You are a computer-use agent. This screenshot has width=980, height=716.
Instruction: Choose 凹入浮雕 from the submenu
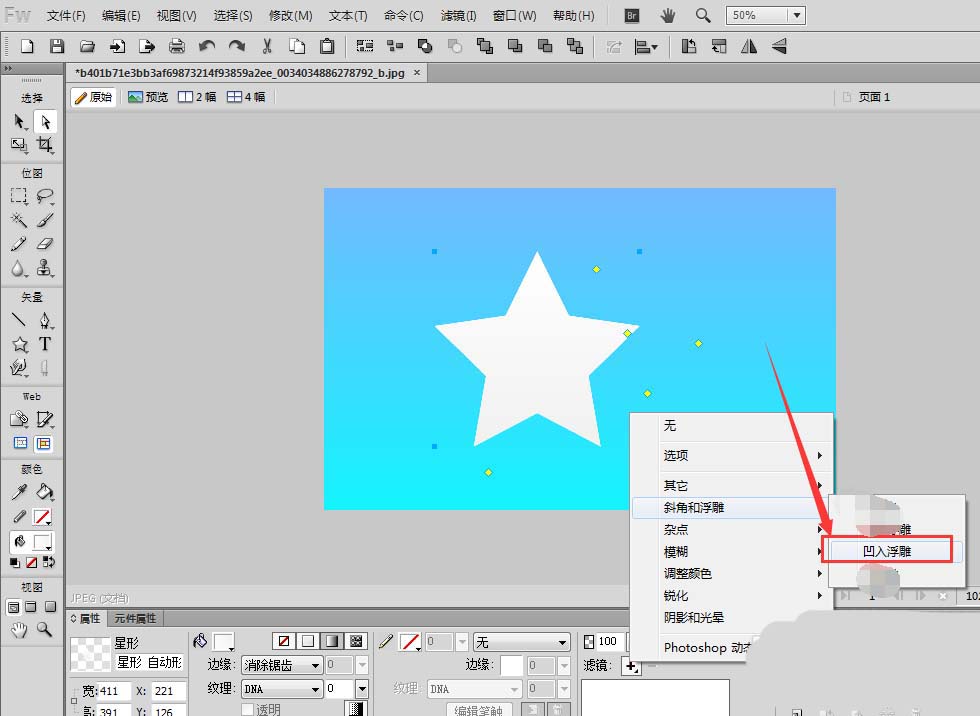(887, 550)
